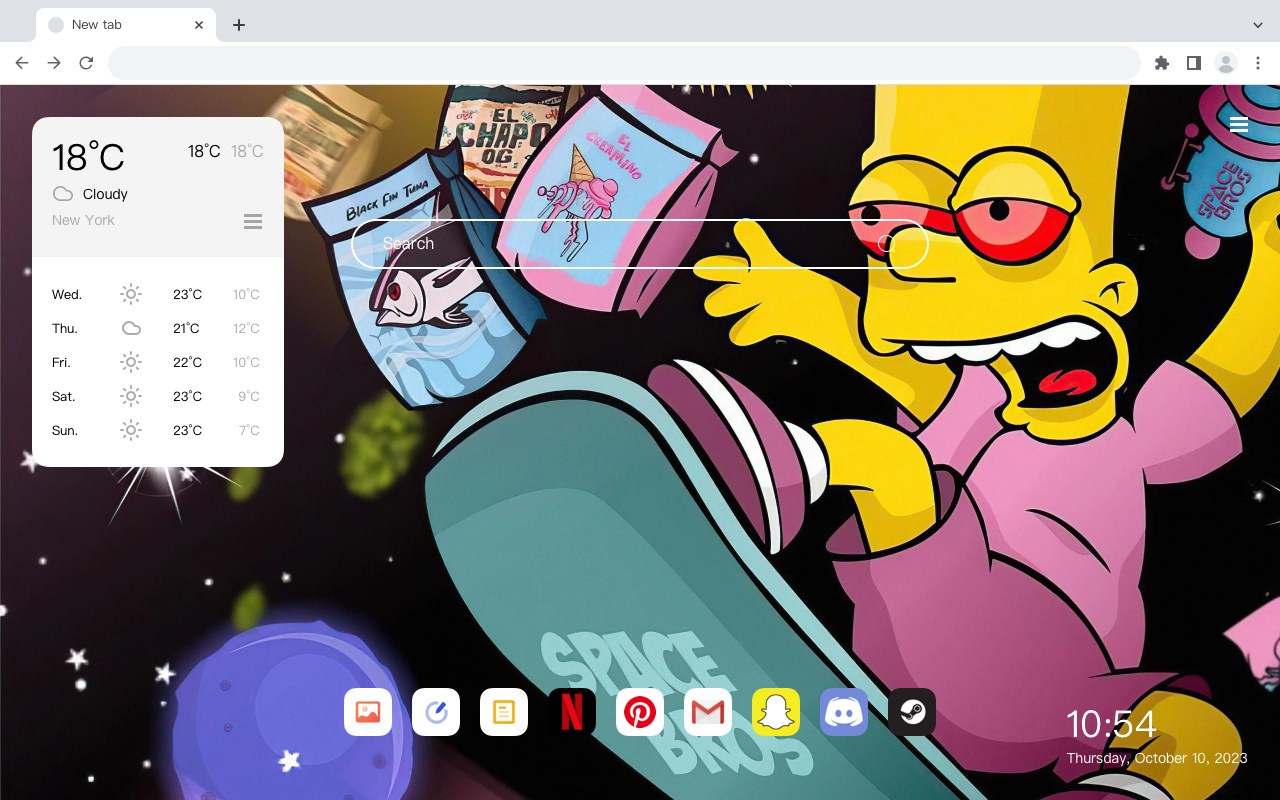Select the Sun. forecast row
Image resolution: width=1280 pixels, height=800 pixels.
coord(158,430)
